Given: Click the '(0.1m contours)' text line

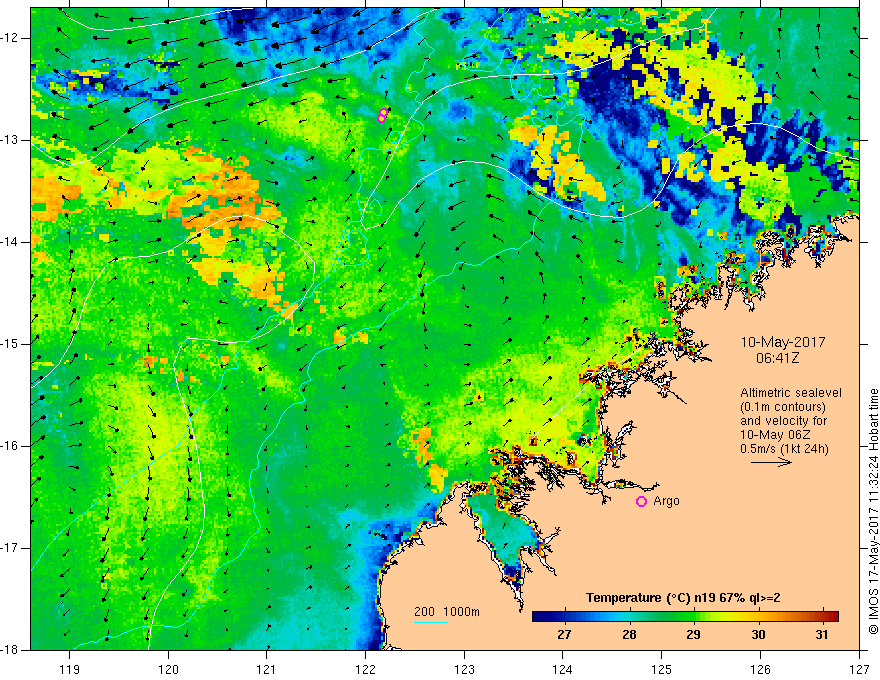Looking at the screenshot, I should pos(783,407).
